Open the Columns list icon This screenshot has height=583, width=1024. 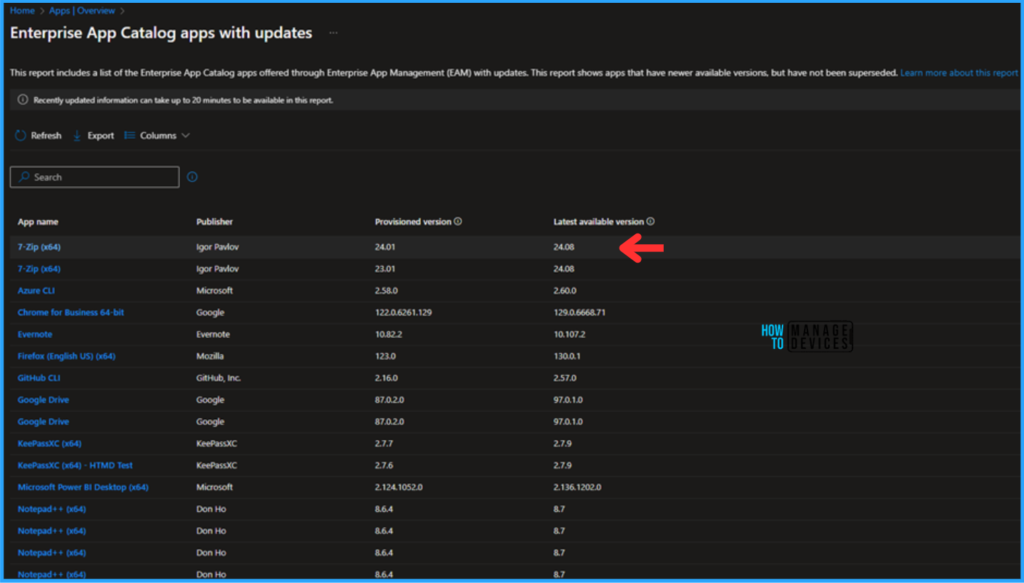tap(129, 136)
